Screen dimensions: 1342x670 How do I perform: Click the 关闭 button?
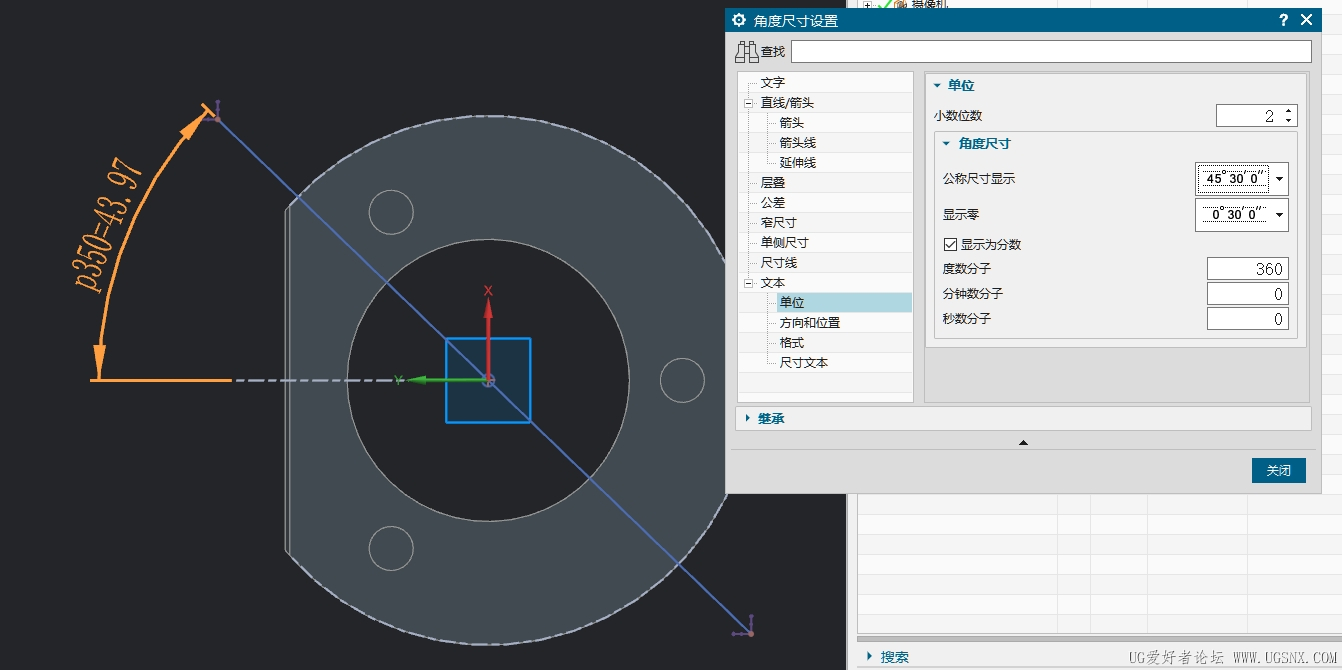coord(1278,470)
